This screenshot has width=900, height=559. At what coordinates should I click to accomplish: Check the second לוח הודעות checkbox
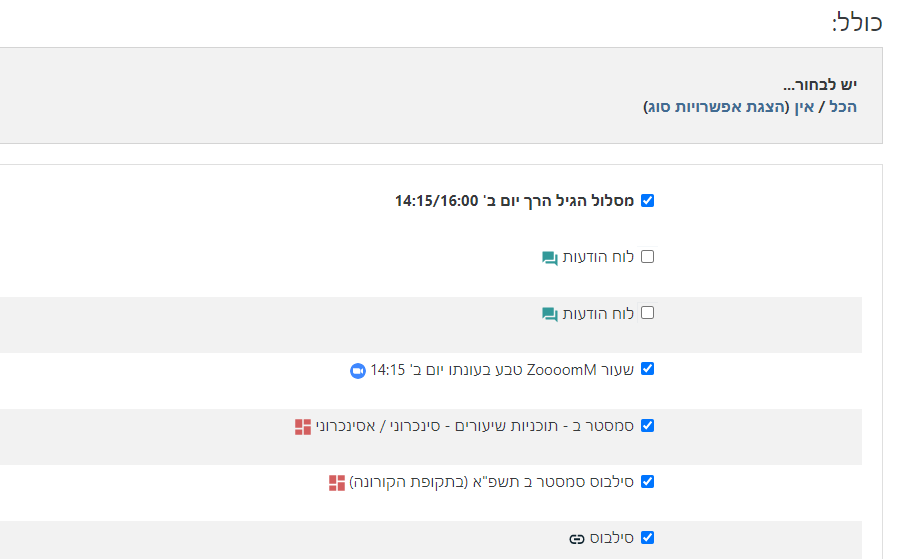click(x=647, y=313)
